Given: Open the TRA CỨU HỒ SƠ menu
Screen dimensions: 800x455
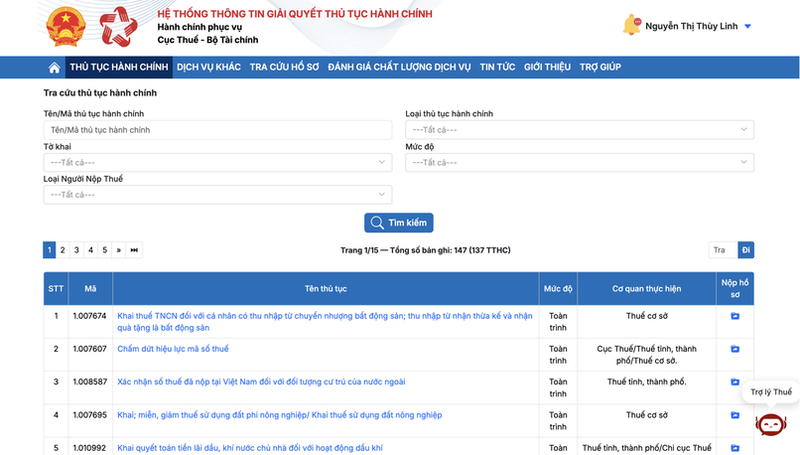Looking at the screenshot, I should (284, 67).
